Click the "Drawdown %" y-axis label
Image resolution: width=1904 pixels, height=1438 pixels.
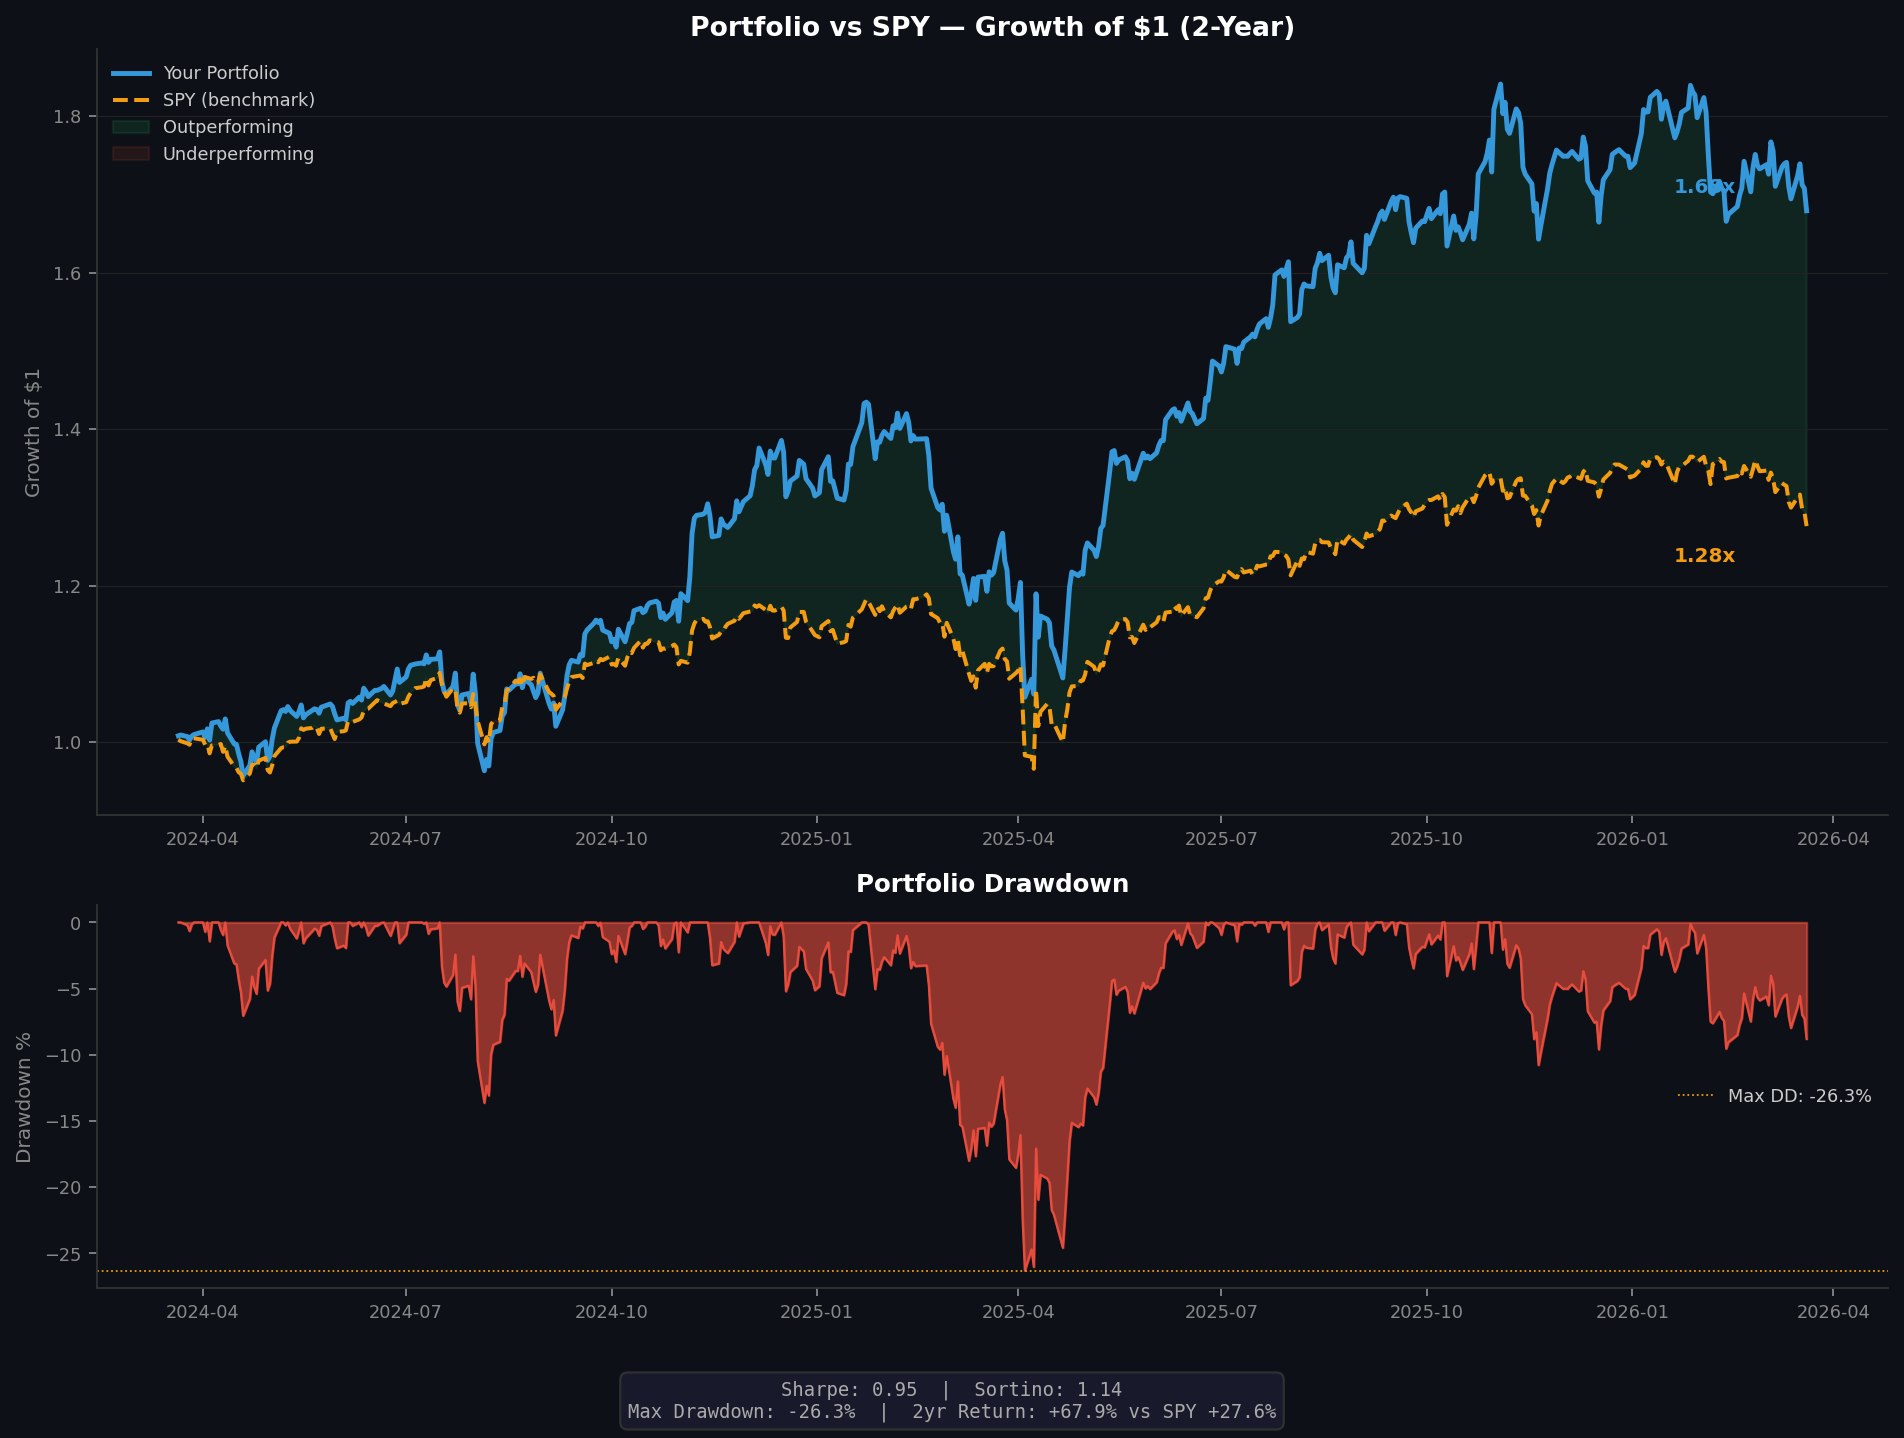coord(24,1097)
